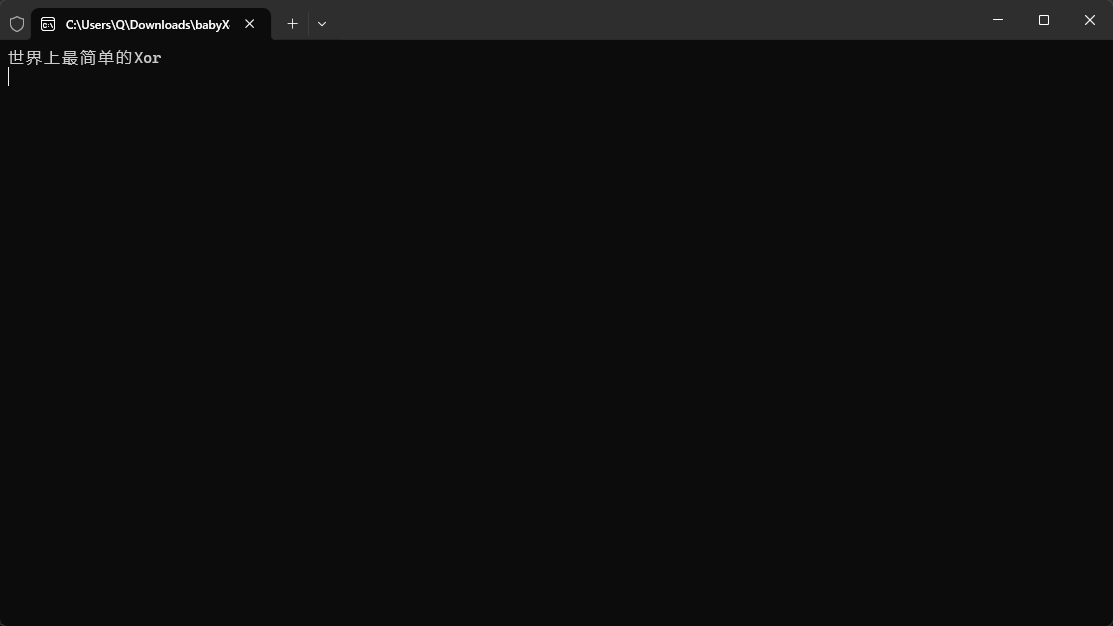Click the text "世界上最简单的Xor"
This screenshot has width=1113, height=626.
point(84,57)
